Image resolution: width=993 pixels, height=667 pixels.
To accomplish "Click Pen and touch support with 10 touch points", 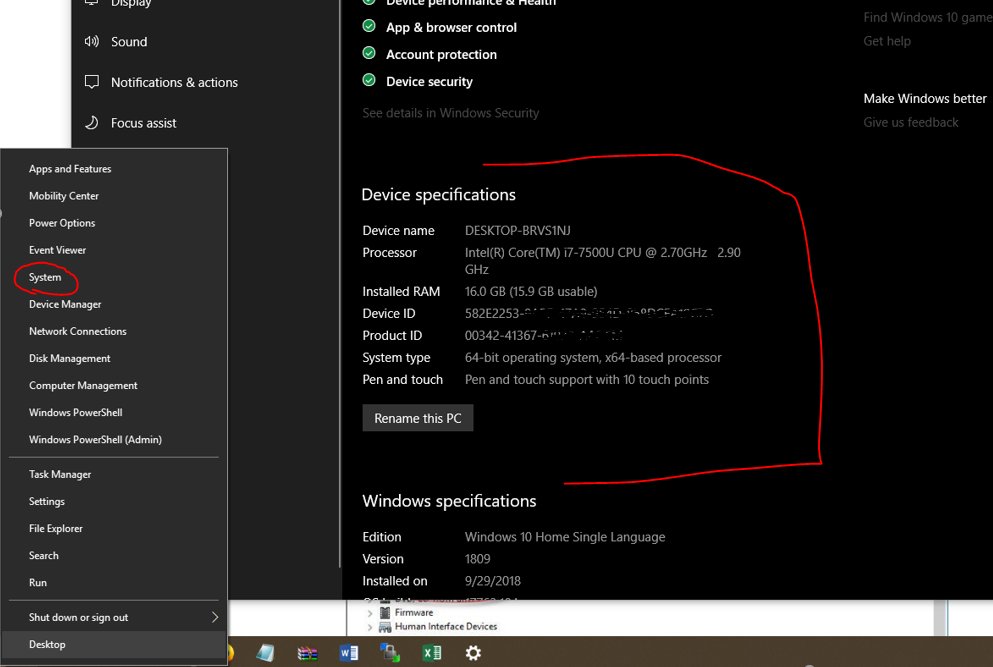I will coord(586,379).
